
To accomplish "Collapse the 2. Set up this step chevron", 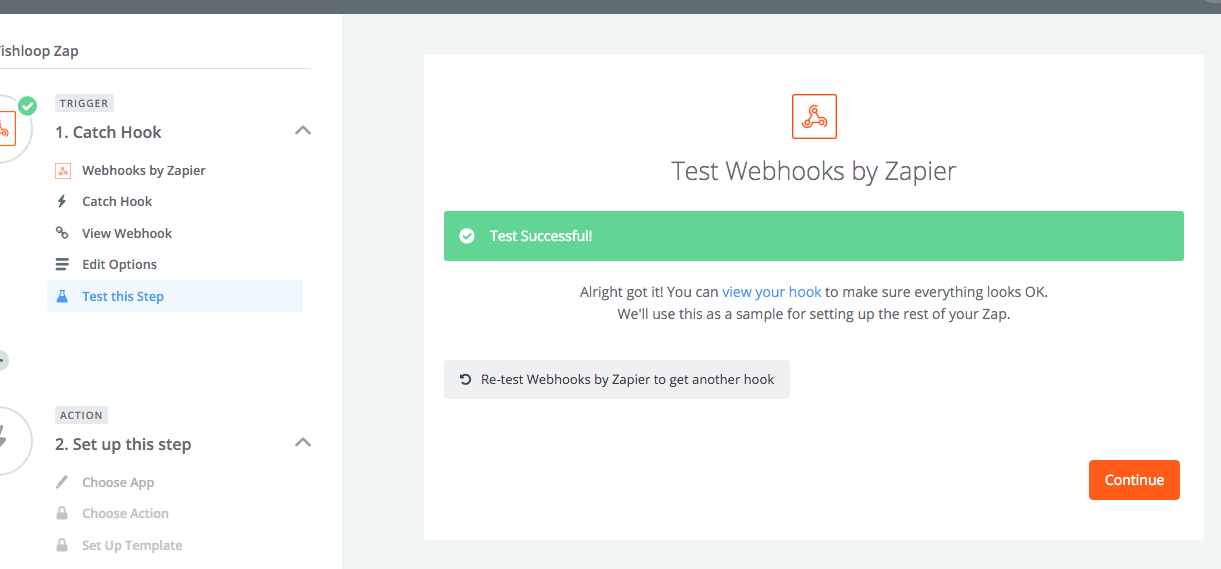I will click(x=303, y=443).
